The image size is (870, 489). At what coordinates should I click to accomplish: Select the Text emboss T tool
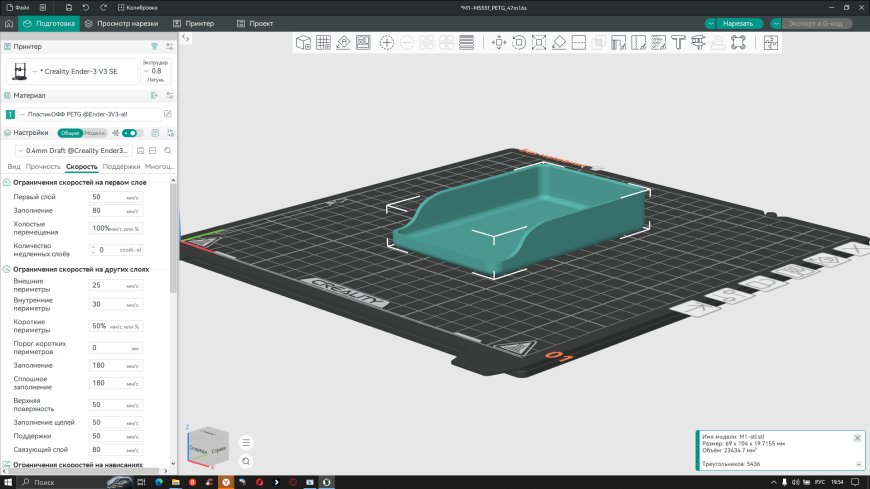[x=678, y=43]
